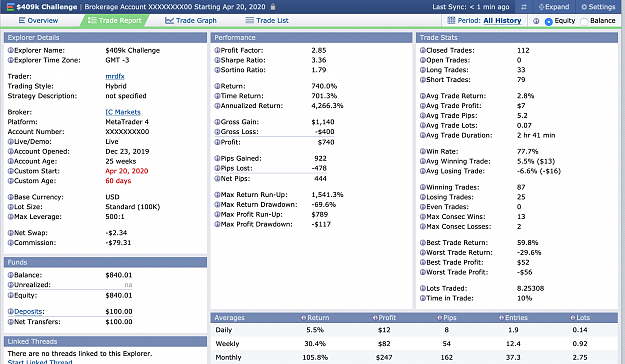Click the Last Sync status text
Image resolution: width=625 pixels, height=364 pixels.
(x=471, y=7)
